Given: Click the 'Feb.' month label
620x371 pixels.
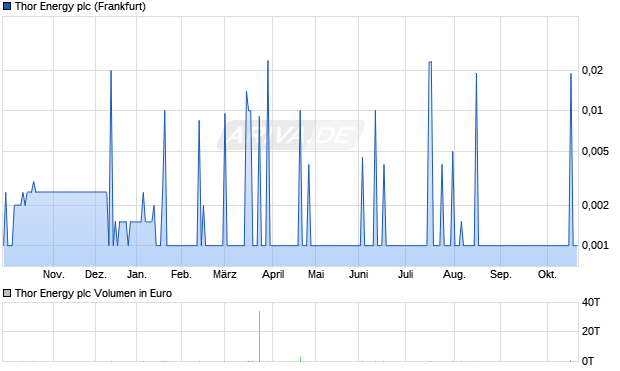Looking at the screenshot, I should (x=181, y=274).
